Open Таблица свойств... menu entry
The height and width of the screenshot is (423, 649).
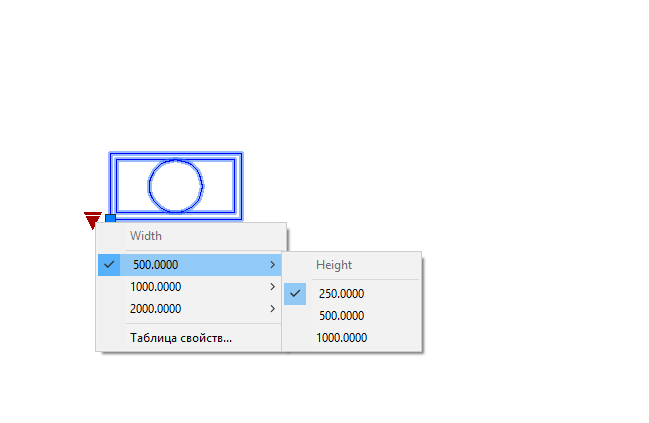[189, 338]
